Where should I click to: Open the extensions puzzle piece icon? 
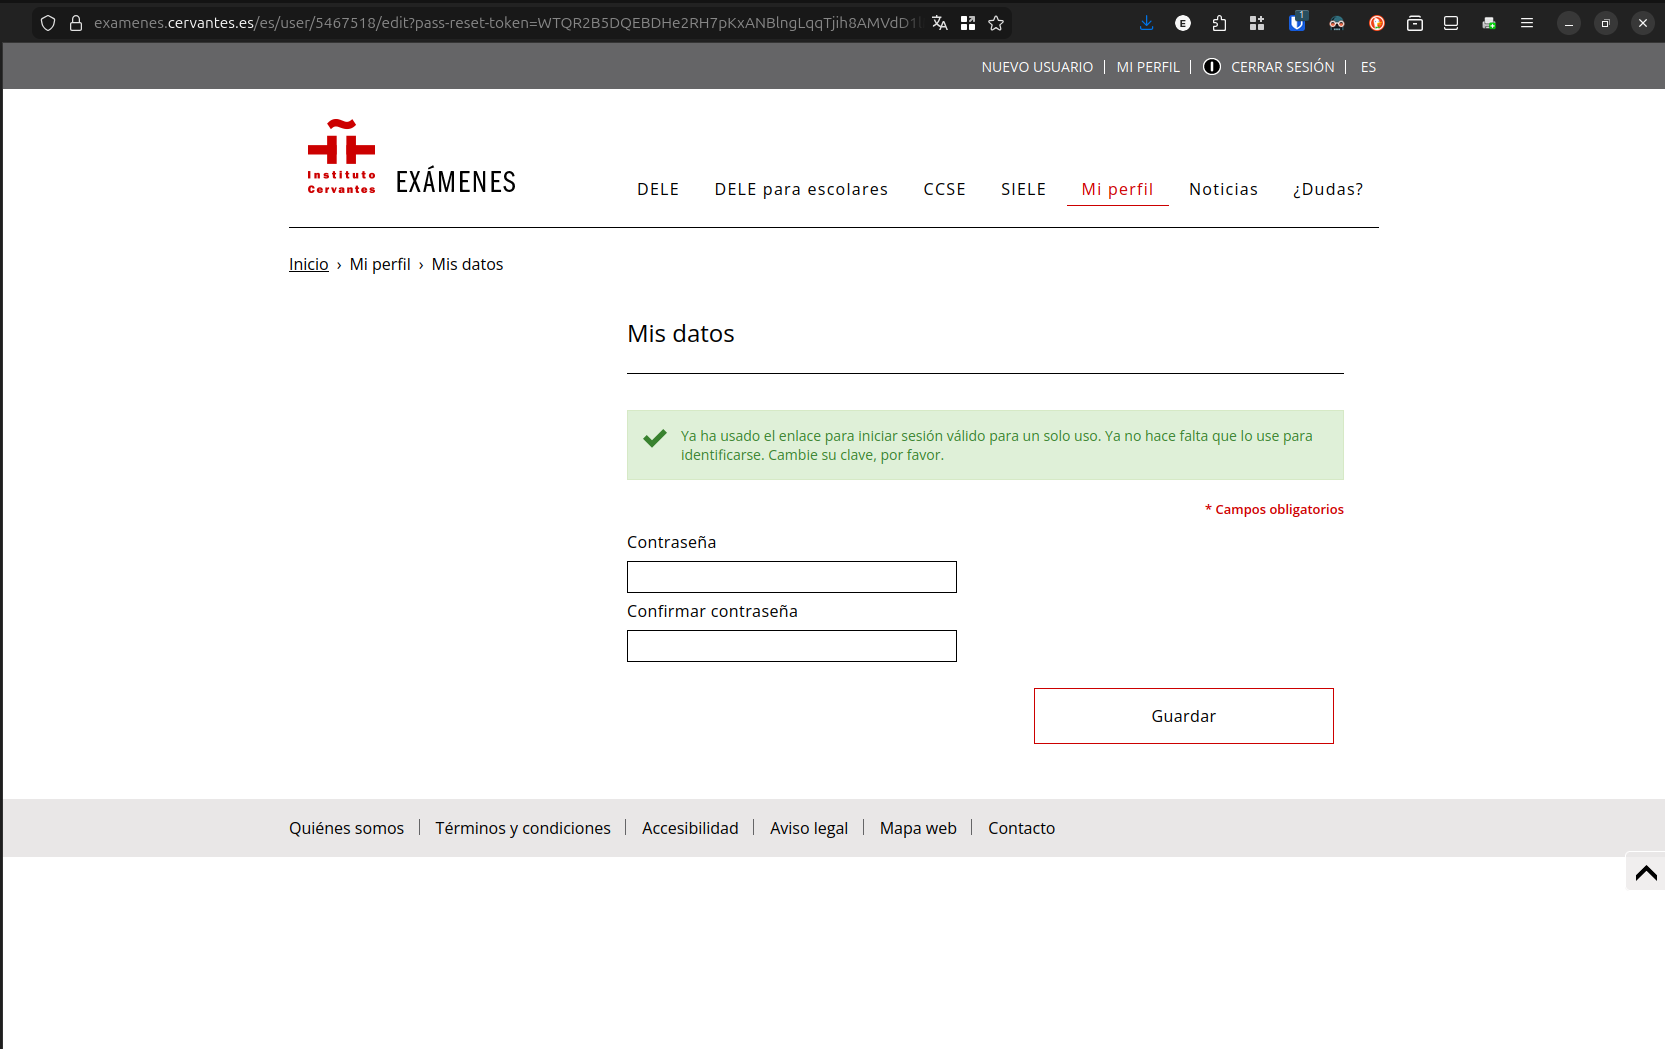click(1219, 23)
